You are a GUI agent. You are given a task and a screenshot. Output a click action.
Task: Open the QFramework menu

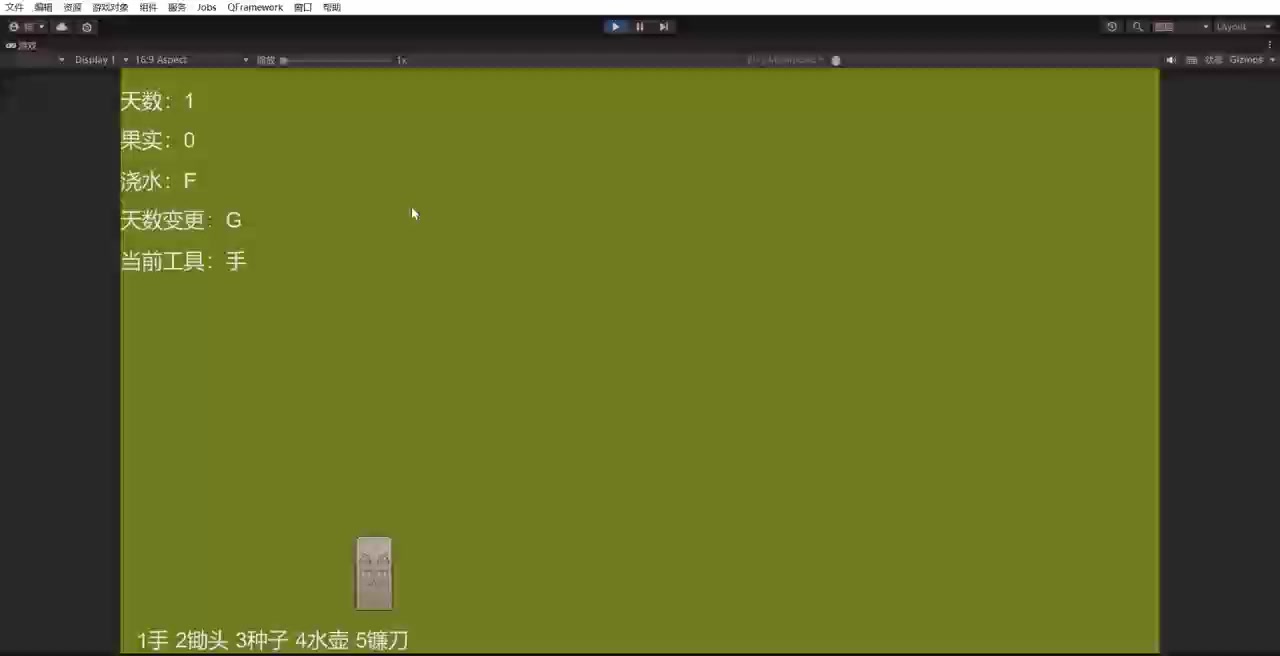coord(255,7)
